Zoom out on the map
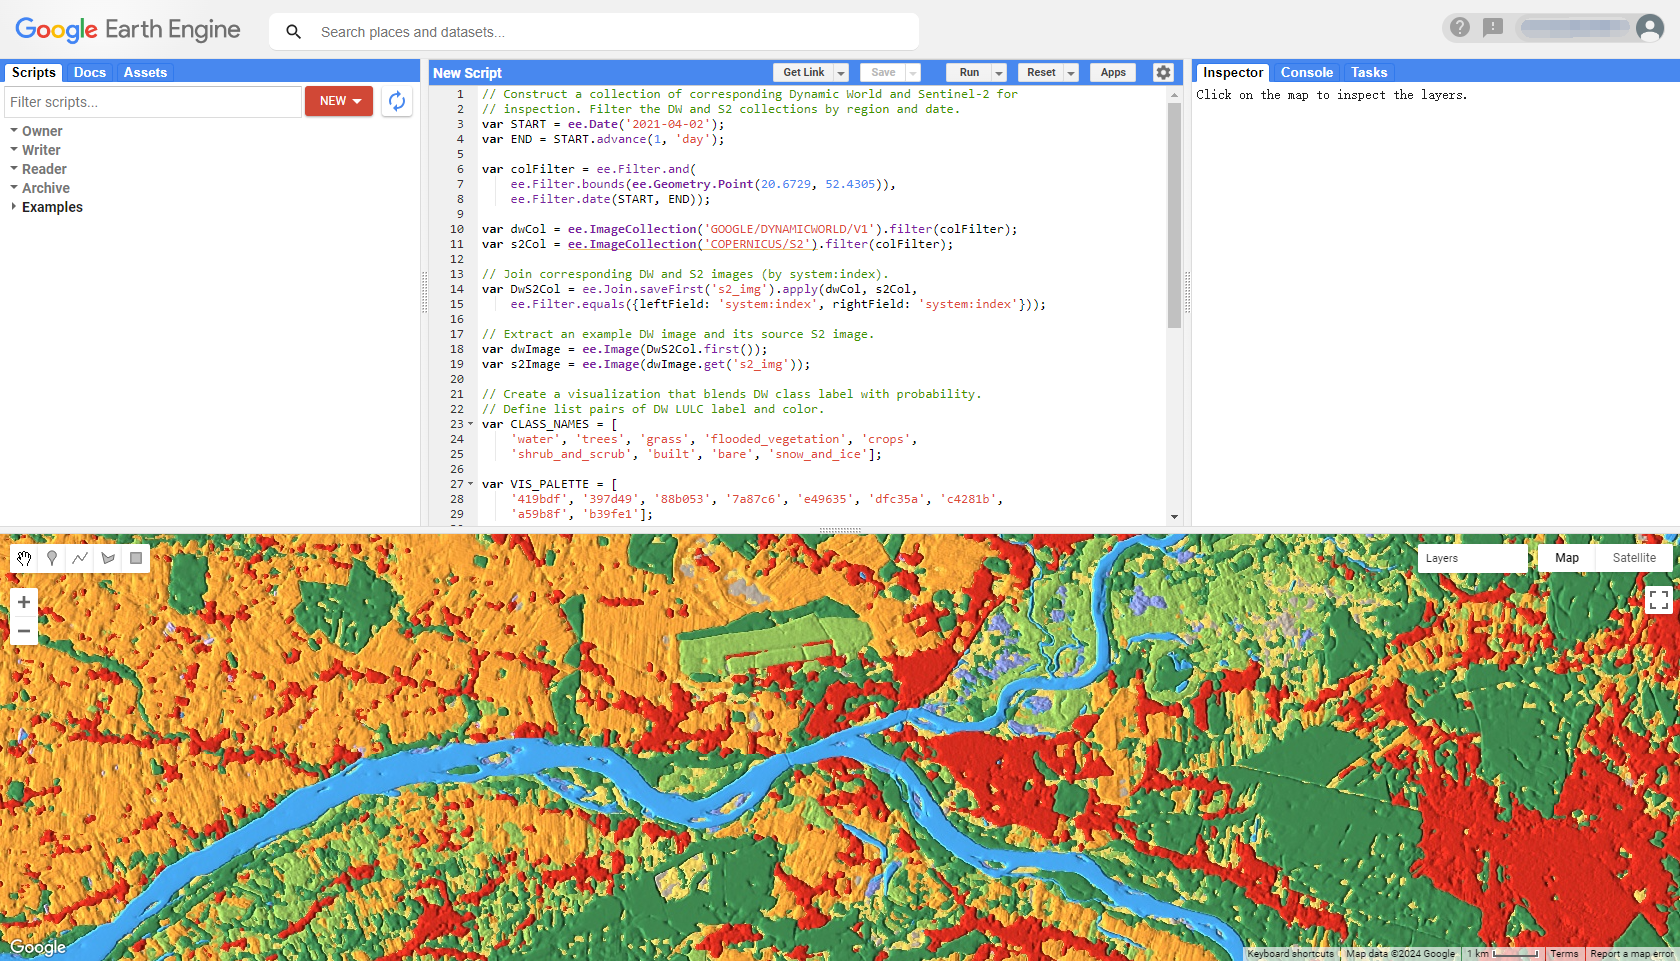 click(x=24, y=631)
